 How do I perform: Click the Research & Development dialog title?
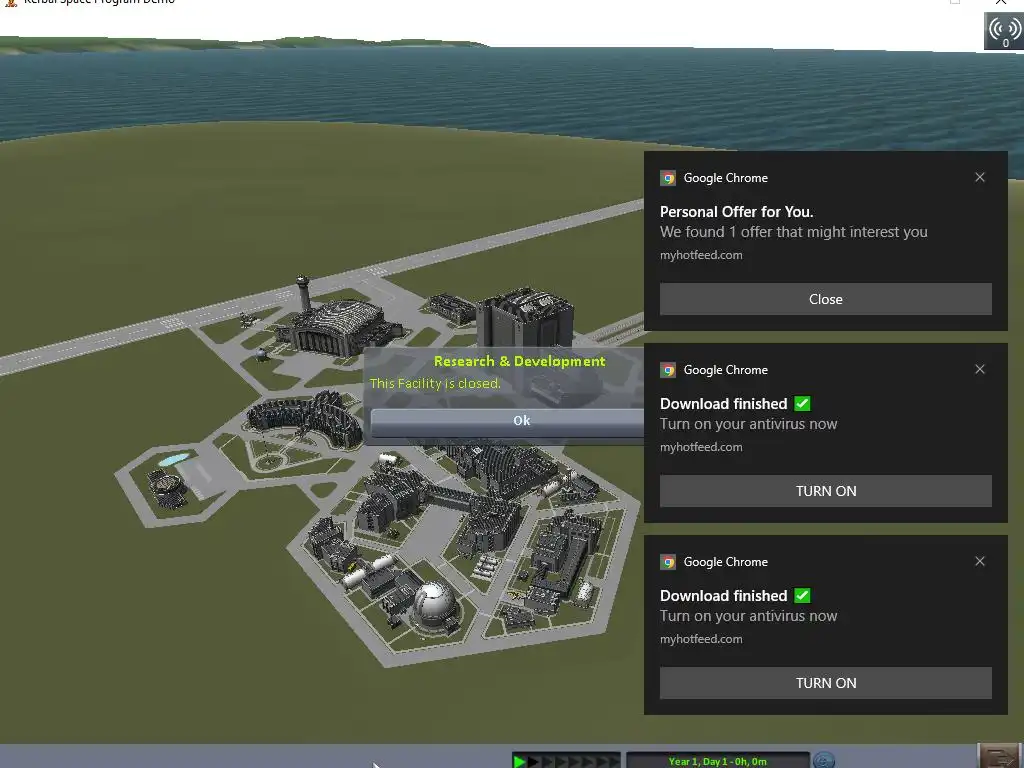click(x=519, y=361)
